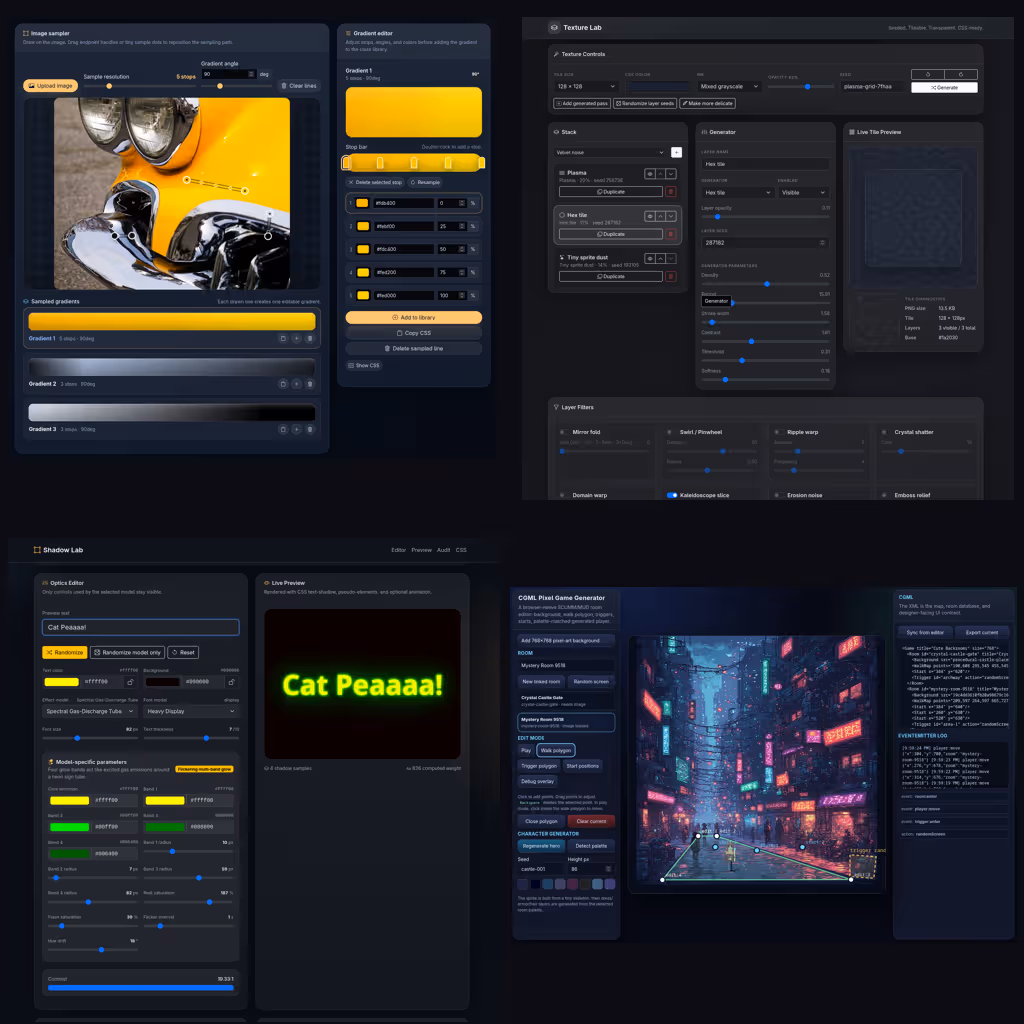The image size is (1024, 1024).
Task: Click the Texture Lab logo icon
Action: coord(554,27)
